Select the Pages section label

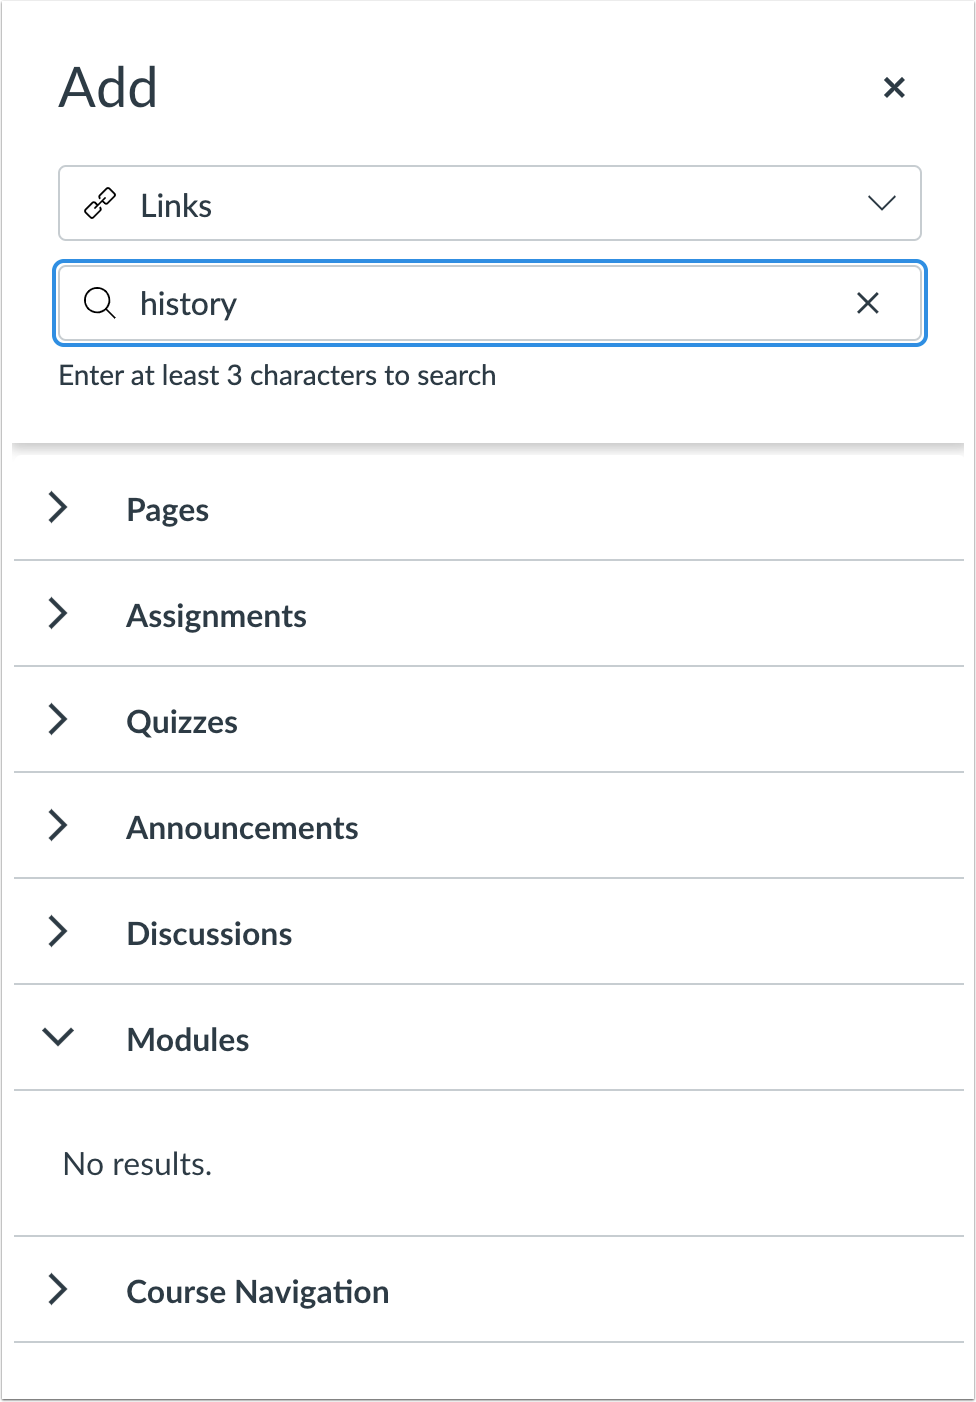coord(168,510)
